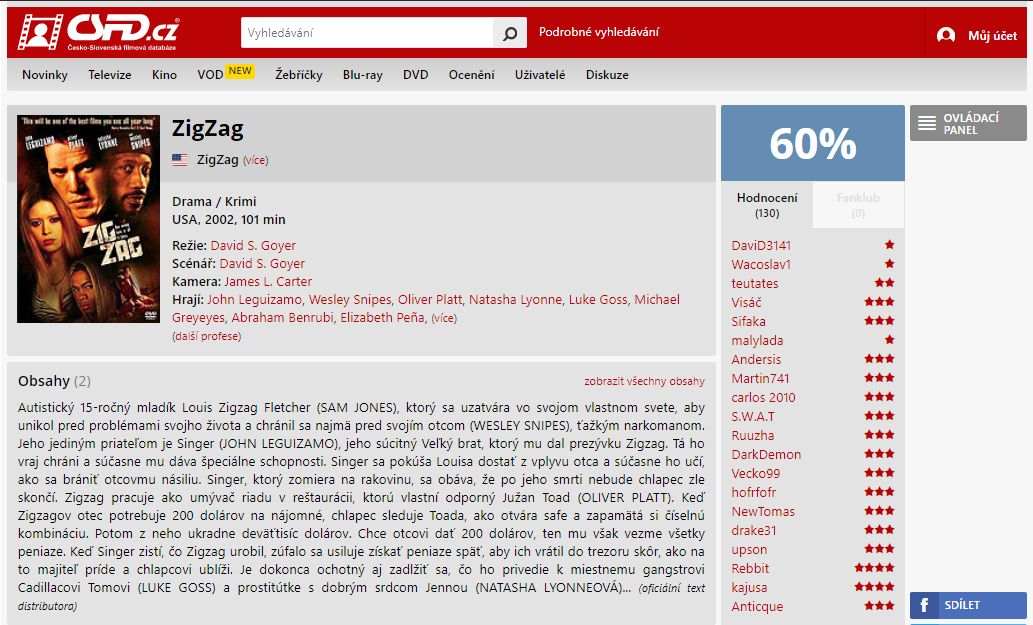Open actor Abraham Benrubi page

[x=282, y=317]
